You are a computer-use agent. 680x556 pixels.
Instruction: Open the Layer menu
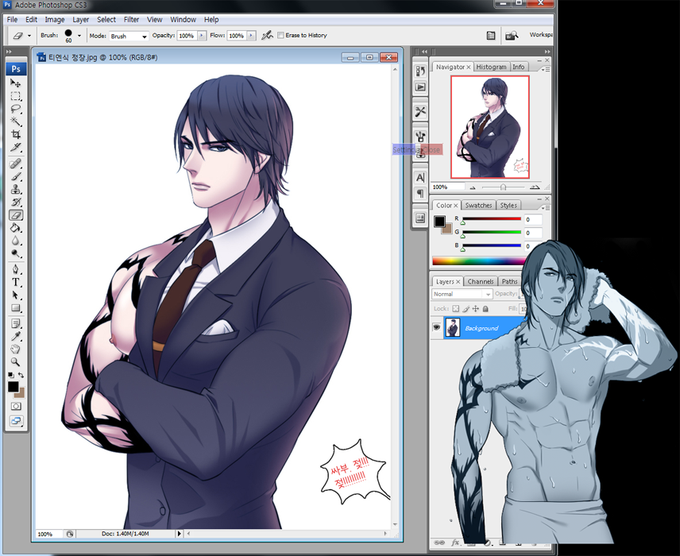tap(81, 20)
